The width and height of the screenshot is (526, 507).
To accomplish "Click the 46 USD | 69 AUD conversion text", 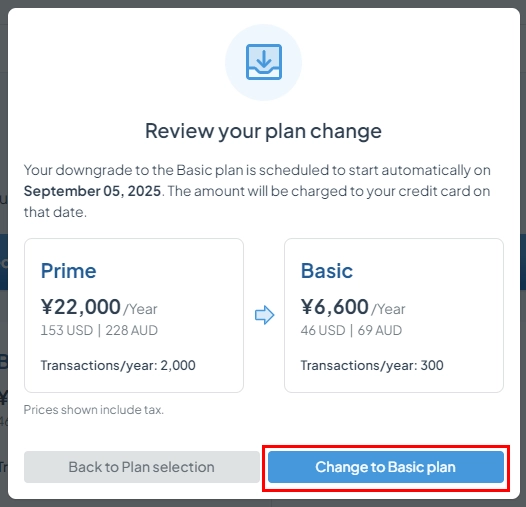I will (x=351, y=331).
